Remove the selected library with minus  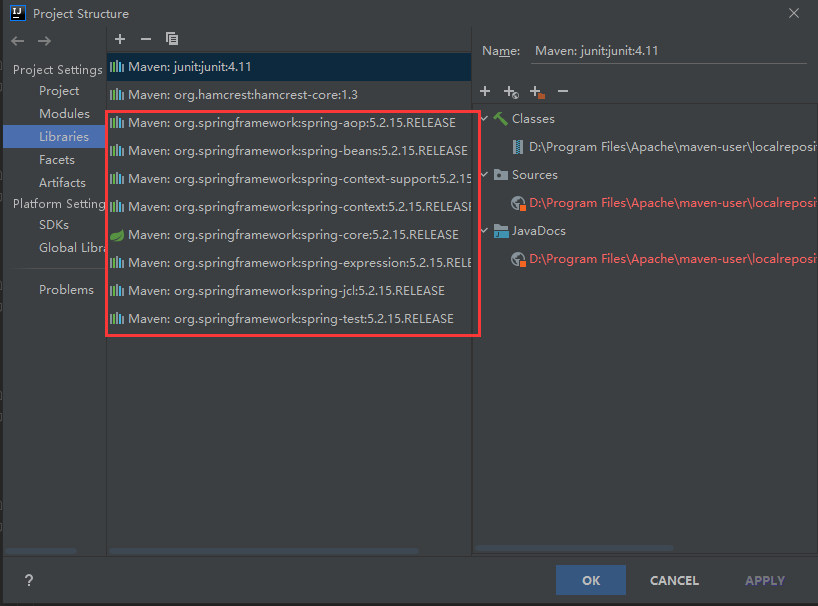(x=146, y=39)
